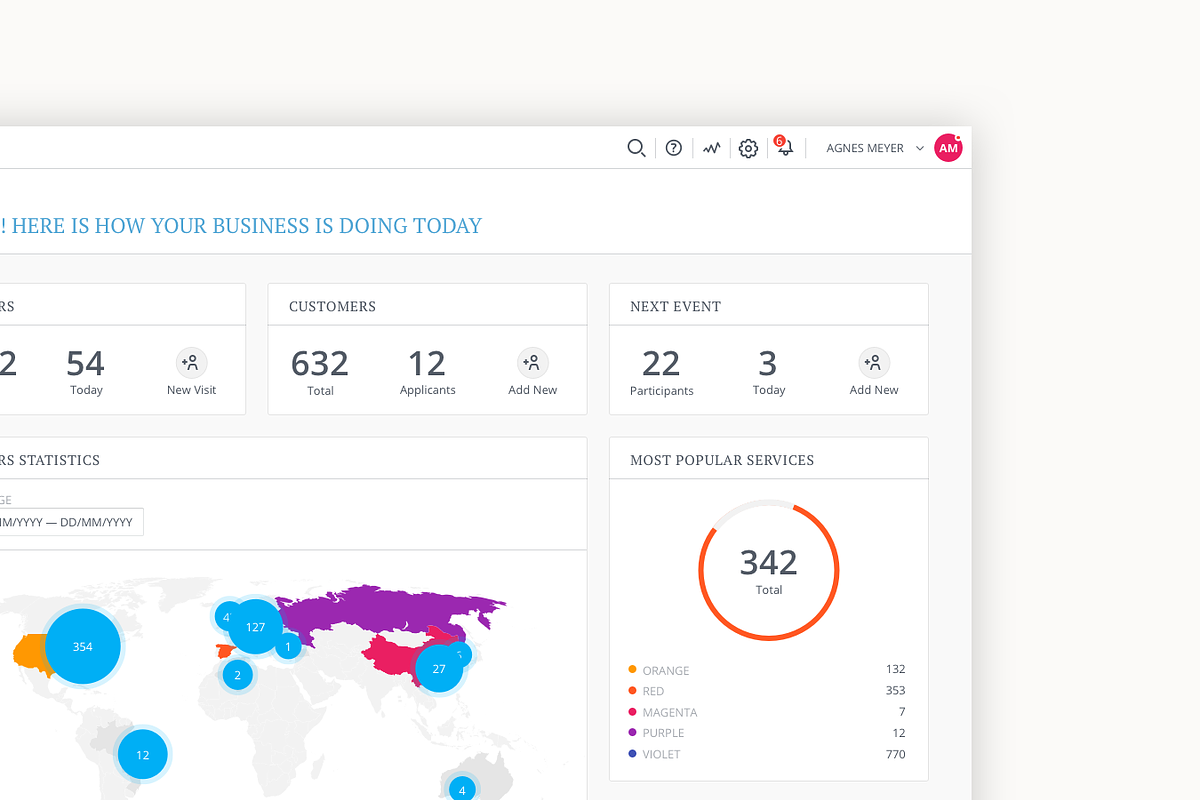Click the Orange legend color dot
The image size is (1200, 800).
point(632,670)
